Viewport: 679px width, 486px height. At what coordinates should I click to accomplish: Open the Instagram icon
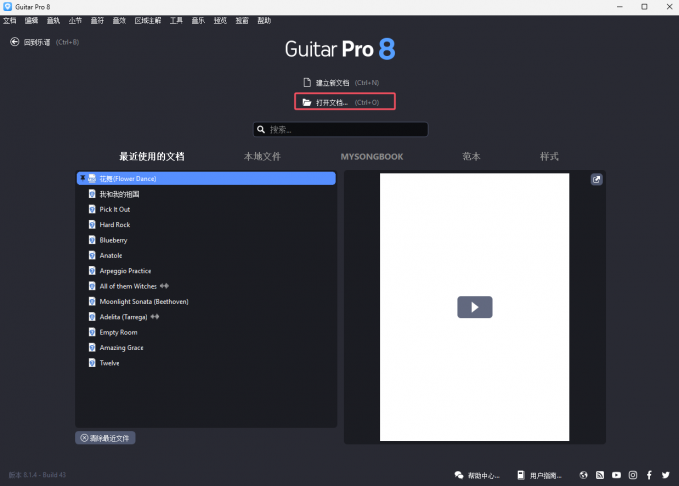(633, 475)
